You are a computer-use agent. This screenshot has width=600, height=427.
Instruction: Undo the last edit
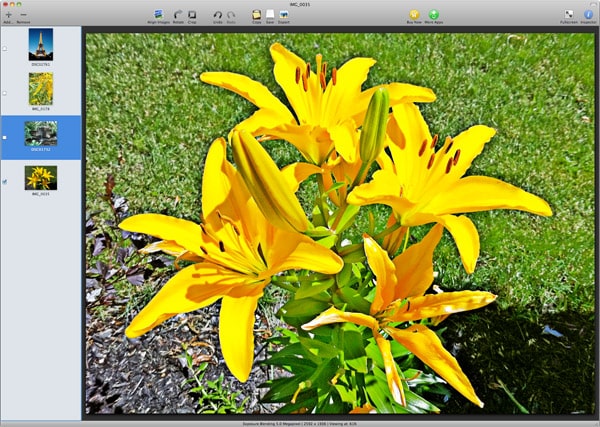pos(217,14)
